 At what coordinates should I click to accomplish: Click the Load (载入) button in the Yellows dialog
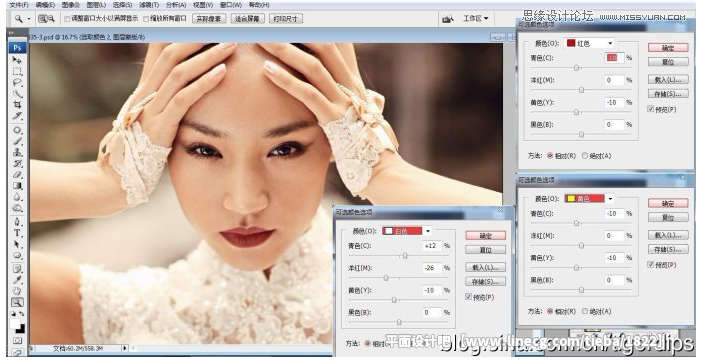[668, 235]
